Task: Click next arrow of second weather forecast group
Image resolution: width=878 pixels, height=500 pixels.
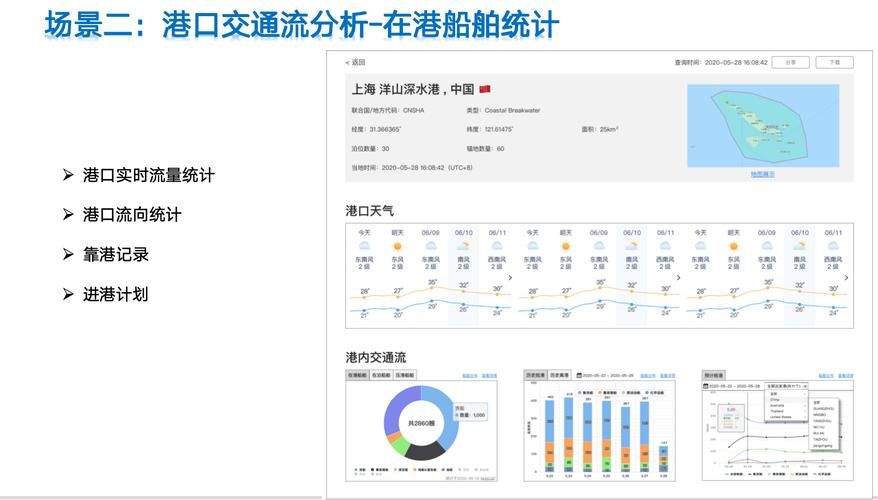Action: coord(678,278)
